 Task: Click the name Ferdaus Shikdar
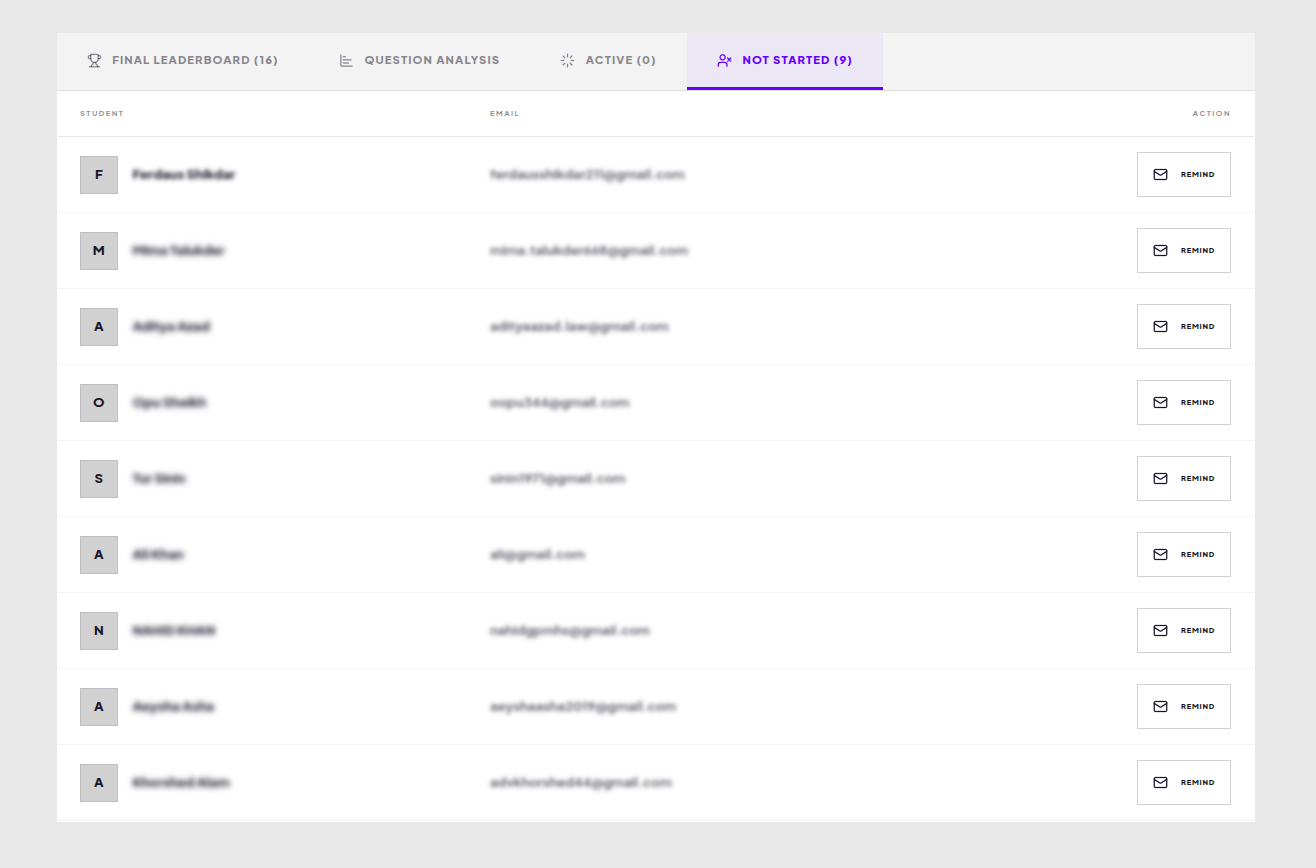184,175
